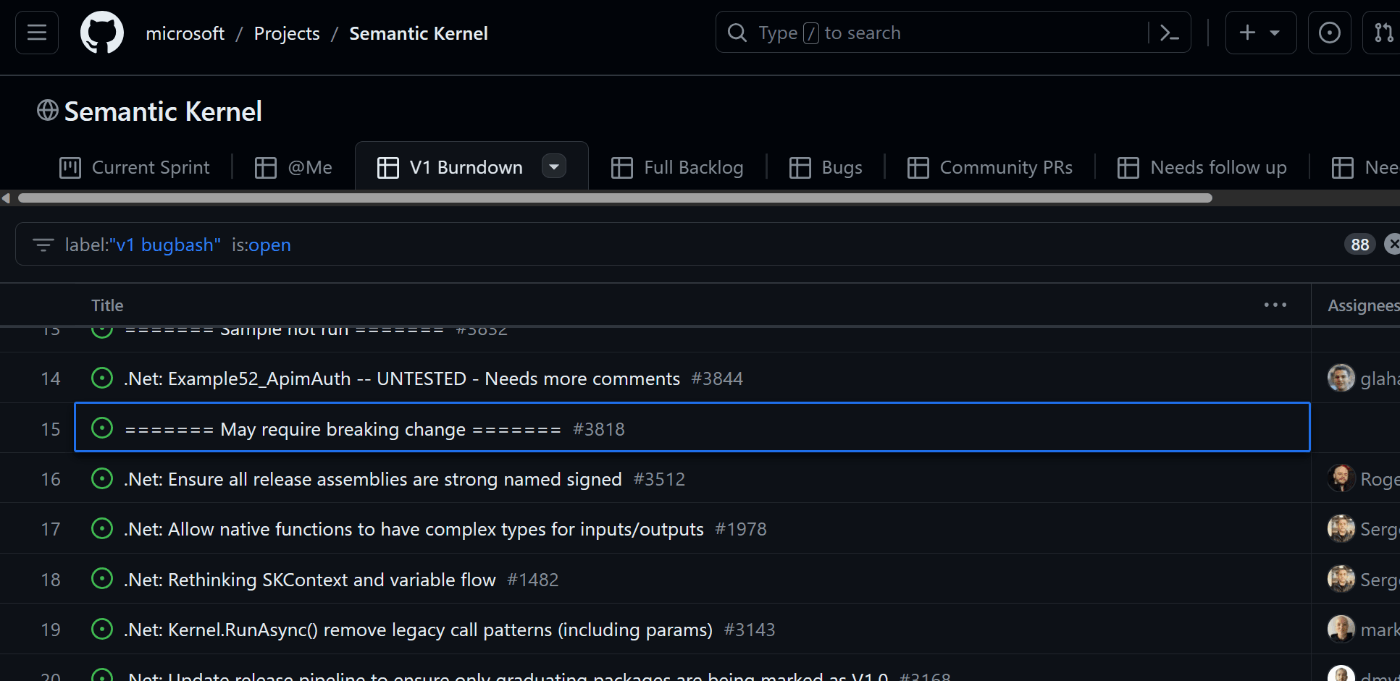Image resolution: width=1400 pixels, height=681 pixels.
Task: Focus the Type / to search field
Action: click(953, 33)
